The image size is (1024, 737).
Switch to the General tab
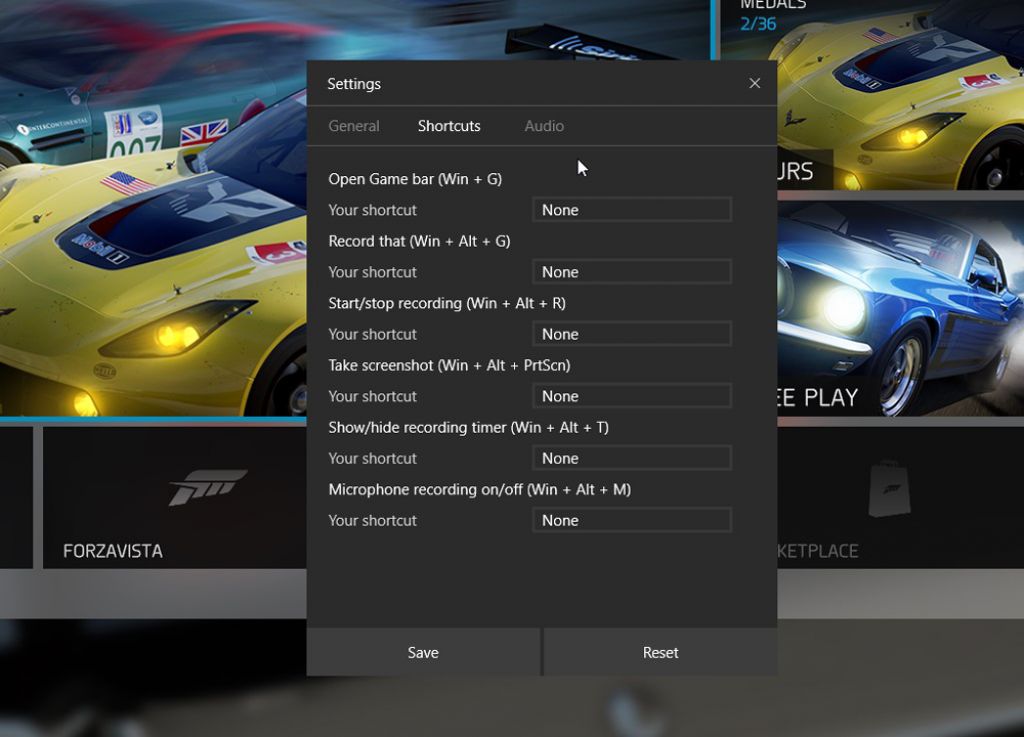(353, 126)
